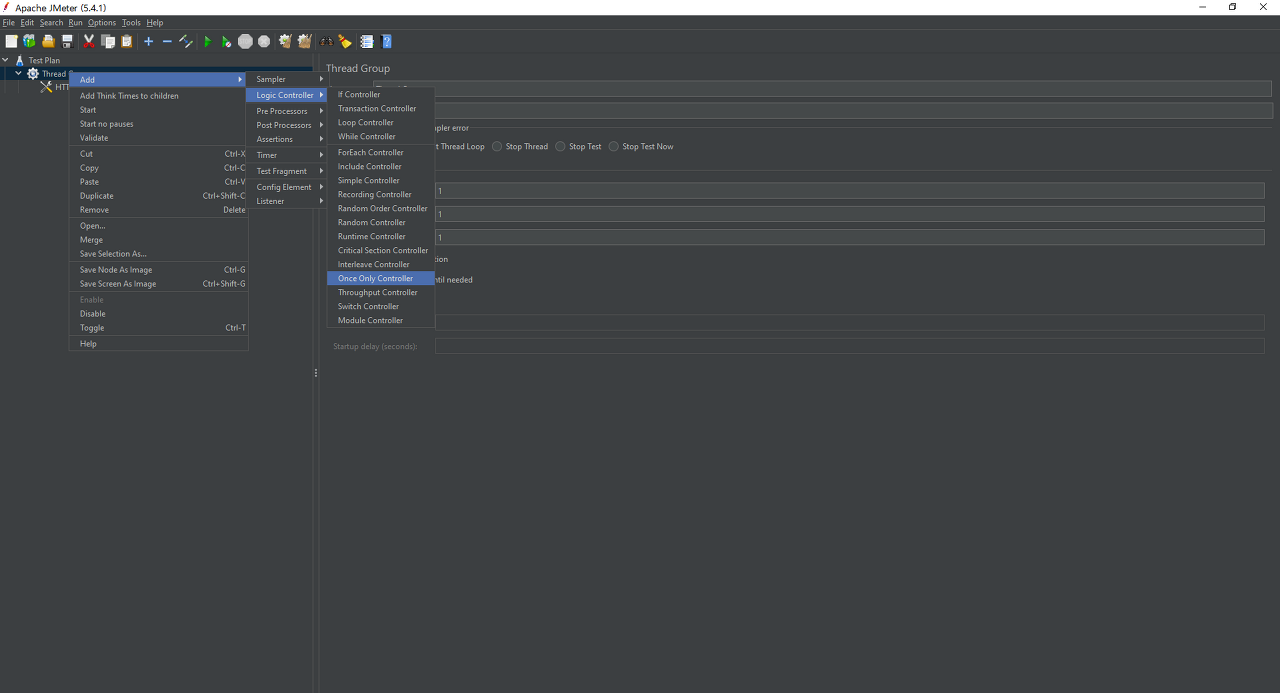1280x693 pixels.
Task: Expand the Post Processors submenu
Action: tap(286, 125)
